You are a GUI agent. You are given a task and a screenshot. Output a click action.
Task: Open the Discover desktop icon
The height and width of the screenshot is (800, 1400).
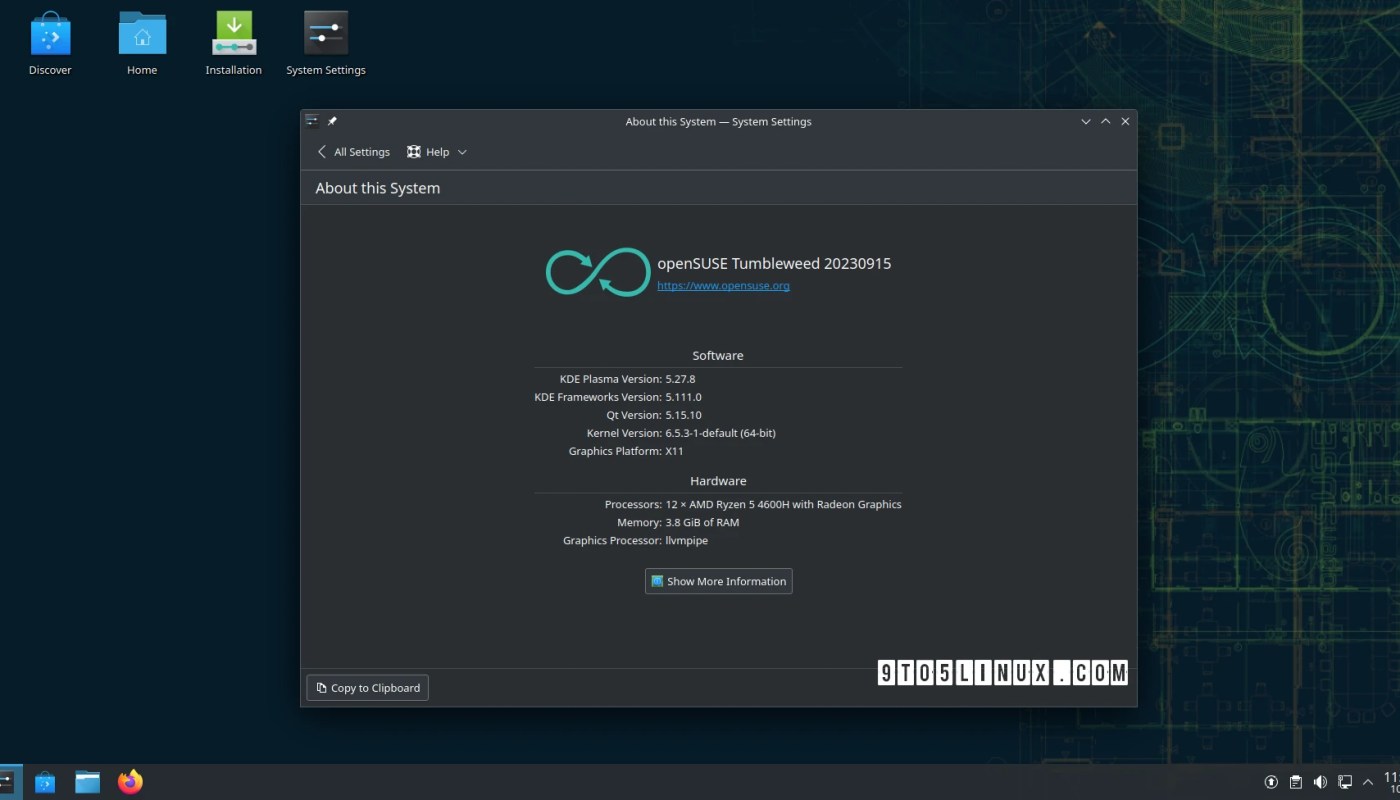[50, 44]
